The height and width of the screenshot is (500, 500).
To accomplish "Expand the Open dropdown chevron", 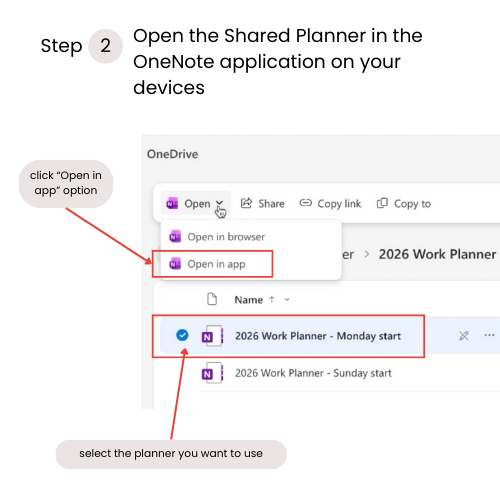I will tap(219, 203).
